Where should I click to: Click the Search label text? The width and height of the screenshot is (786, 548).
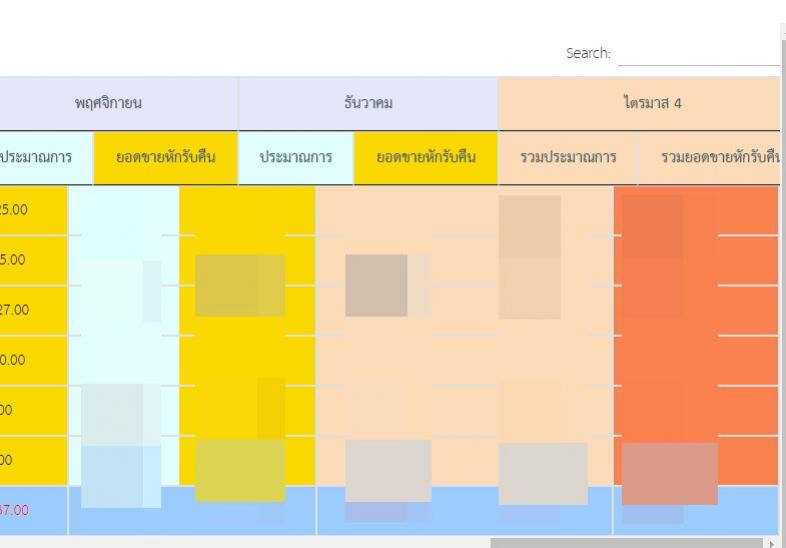tap(587, 54)
